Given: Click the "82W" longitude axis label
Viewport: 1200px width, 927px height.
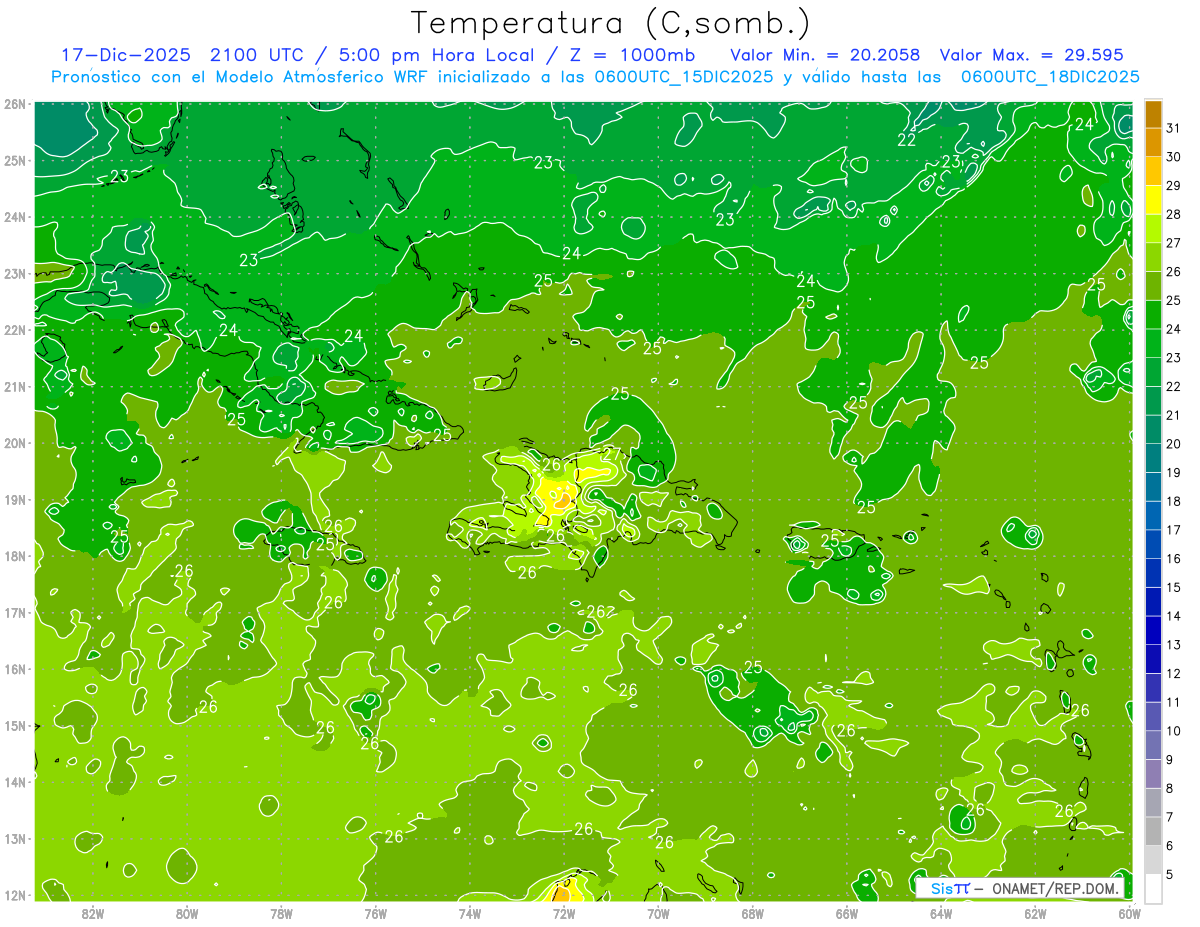Looking at the screenshot, I should [x=93, y=913].
